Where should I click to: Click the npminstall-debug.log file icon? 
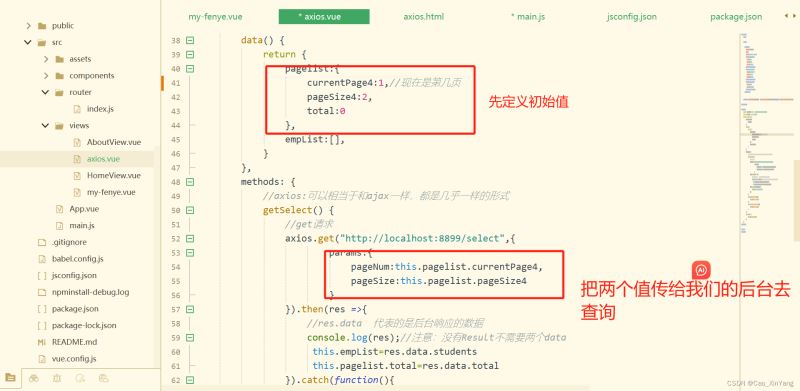click(42, 292)
